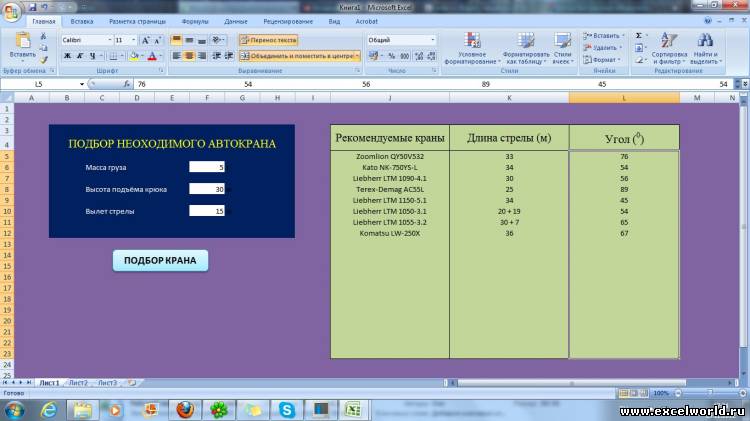Screen dimensions: 750x421
Task: Switch to the Вид tab
Action: [334, 22]
